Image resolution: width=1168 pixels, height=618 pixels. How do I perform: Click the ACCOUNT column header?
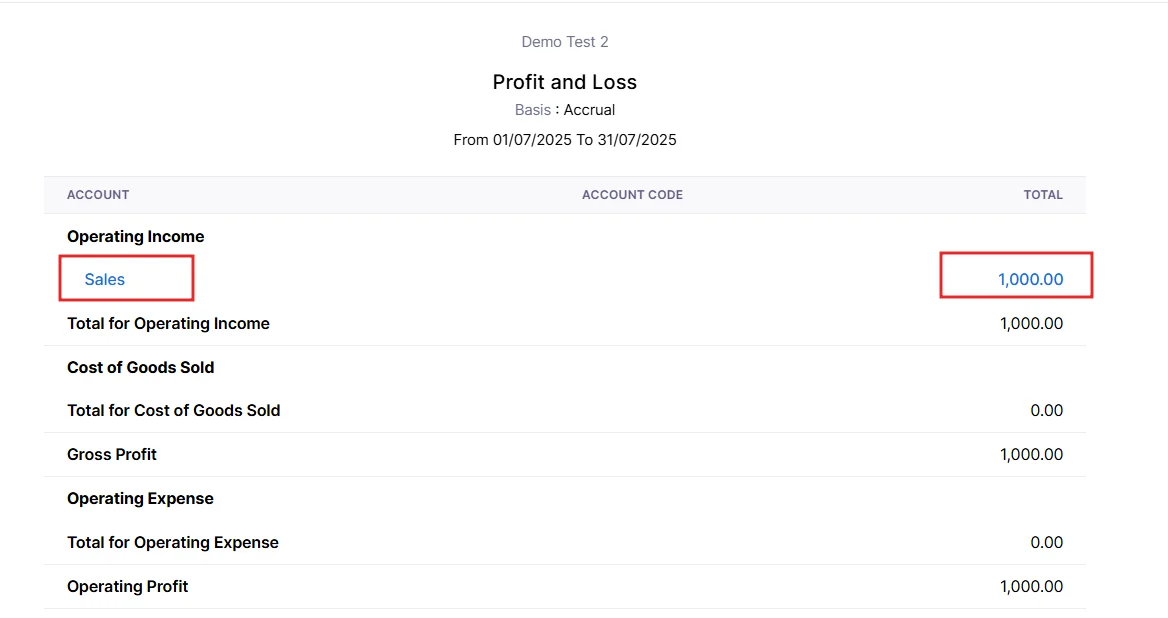point(98,195)
